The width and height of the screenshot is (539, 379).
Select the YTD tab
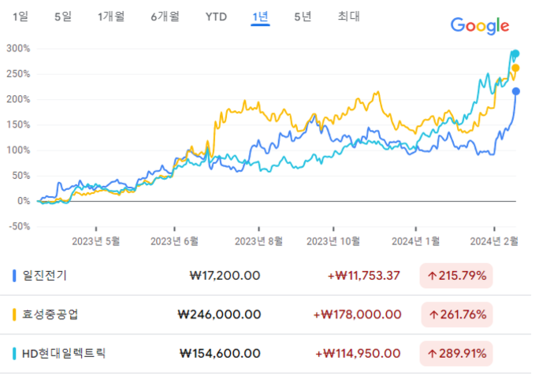[x=216, y=16]
